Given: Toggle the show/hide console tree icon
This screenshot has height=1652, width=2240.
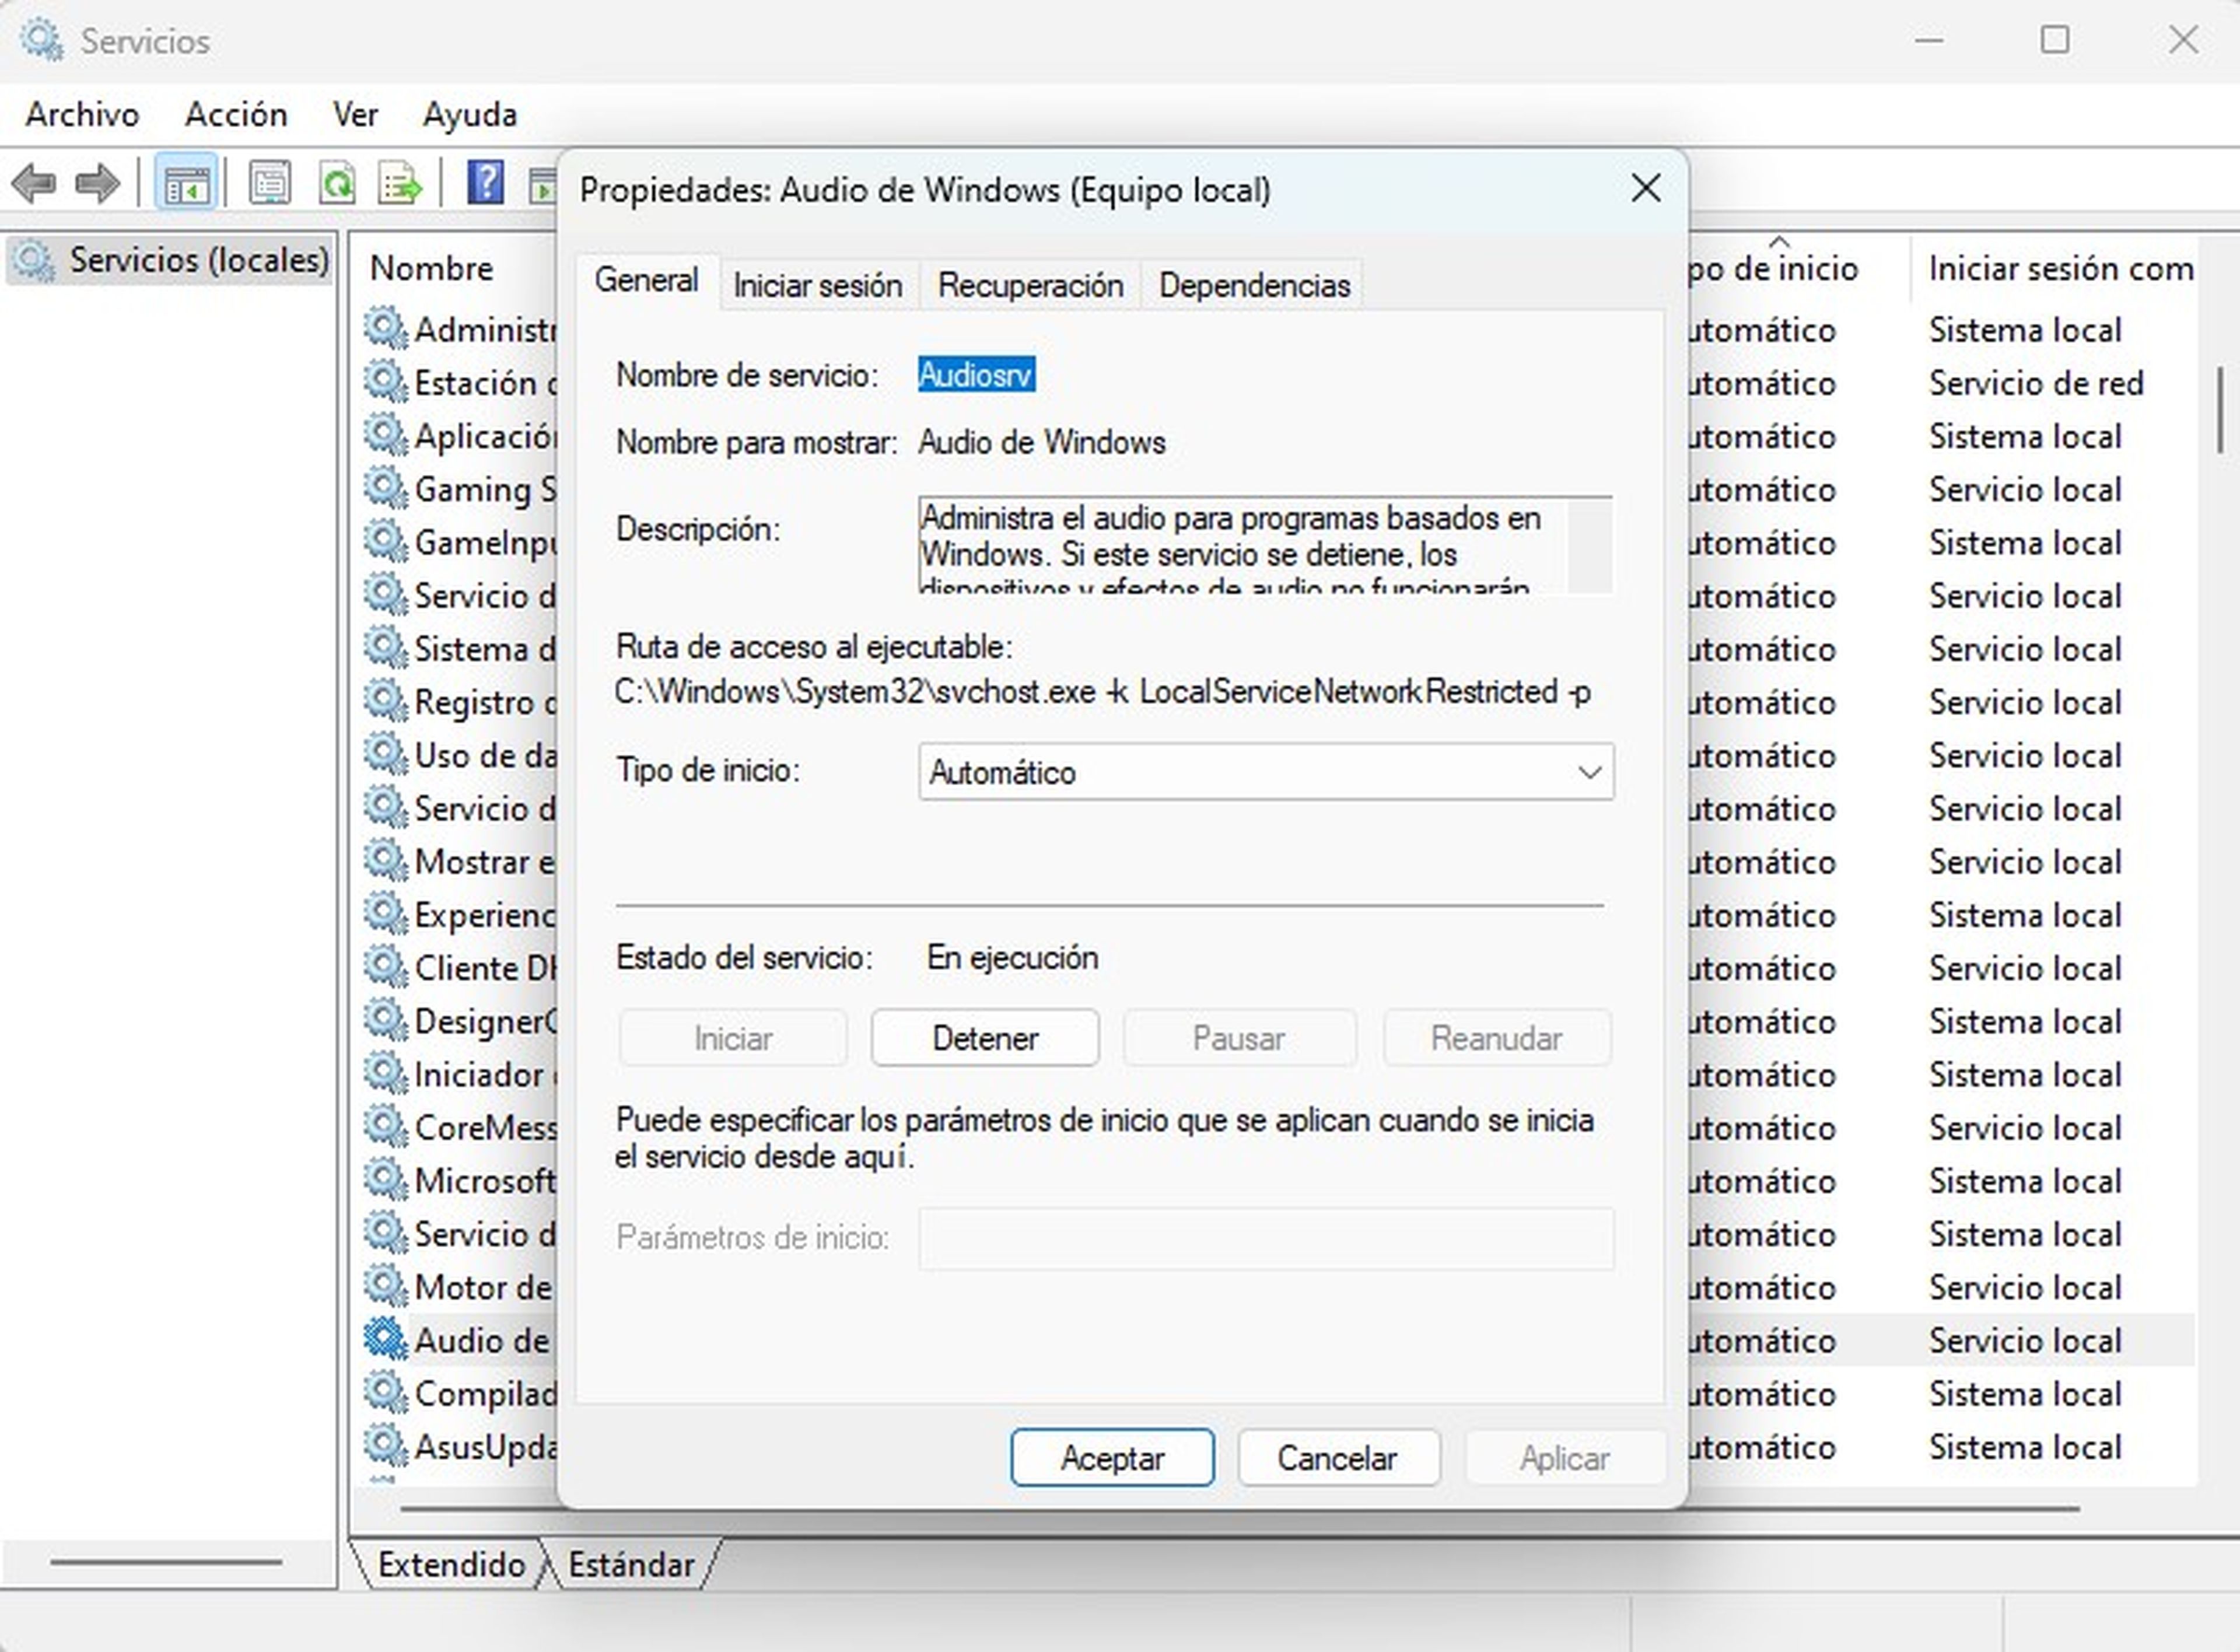Looking at the screenshot, I should (x=186, y=183).
